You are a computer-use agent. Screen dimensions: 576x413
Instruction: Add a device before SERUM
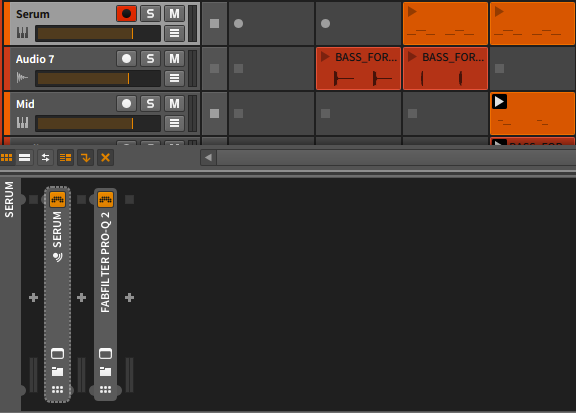[33, 297]
